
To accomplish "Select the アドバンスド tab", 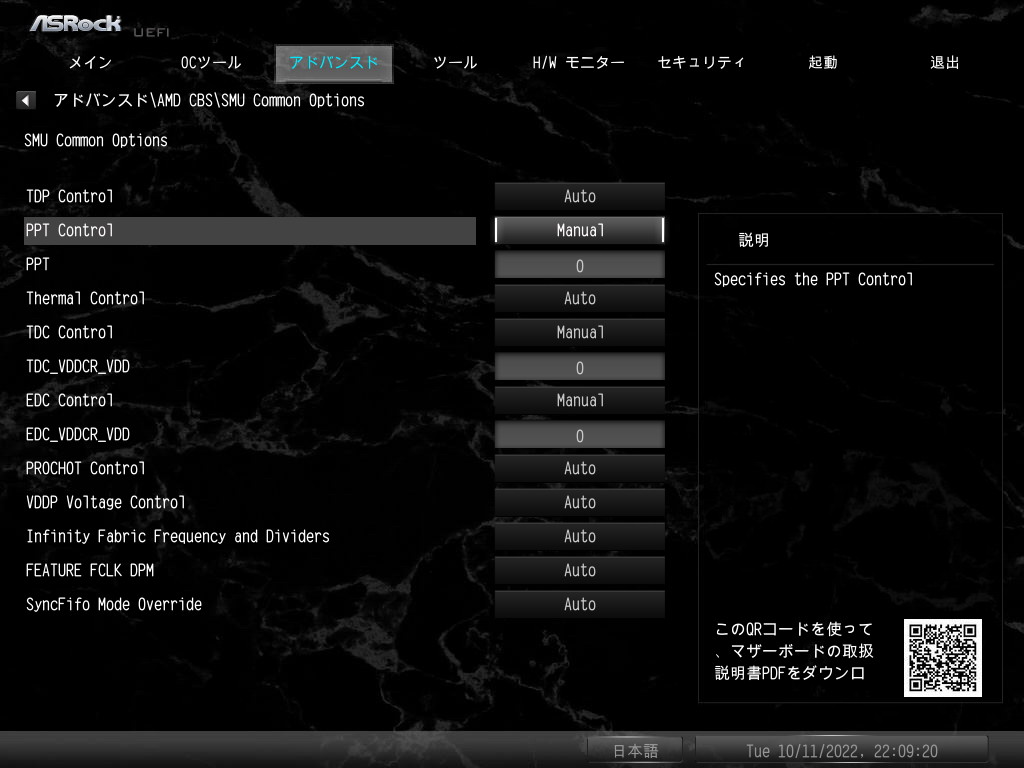I will coord(334,63).
